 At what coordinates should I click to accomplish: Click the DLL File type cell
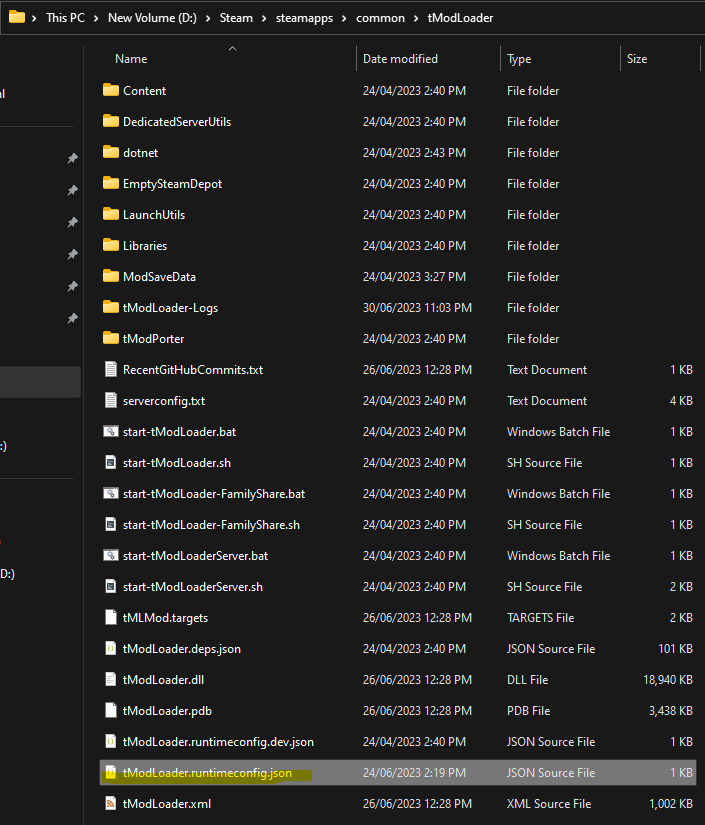click(527, 679)
